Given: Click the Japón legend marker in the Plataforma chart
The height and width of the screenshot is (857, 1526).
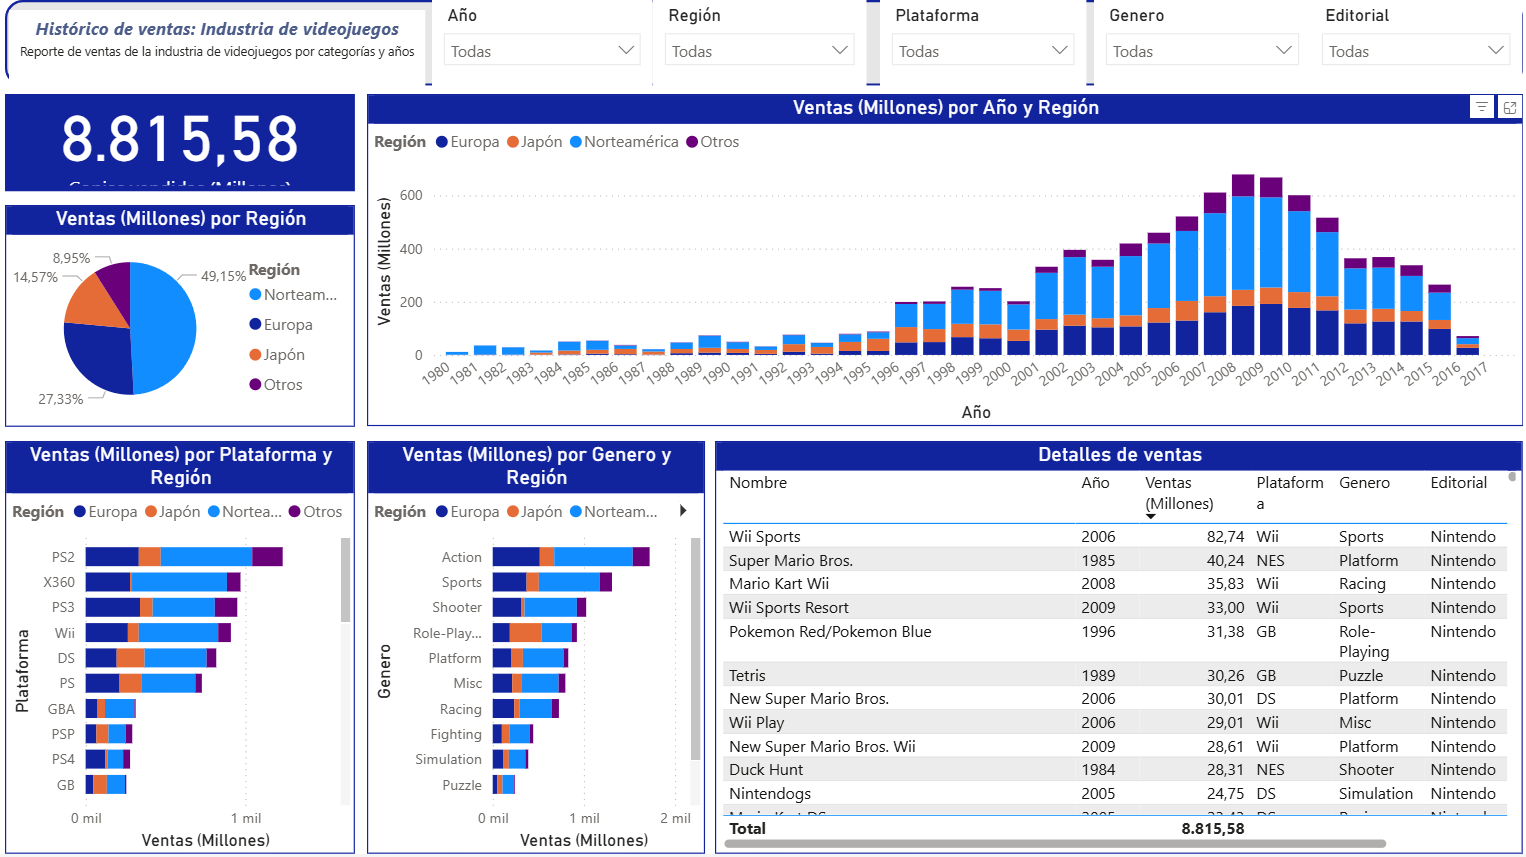Looking at the screenshot, I should (x=151, y=512).
